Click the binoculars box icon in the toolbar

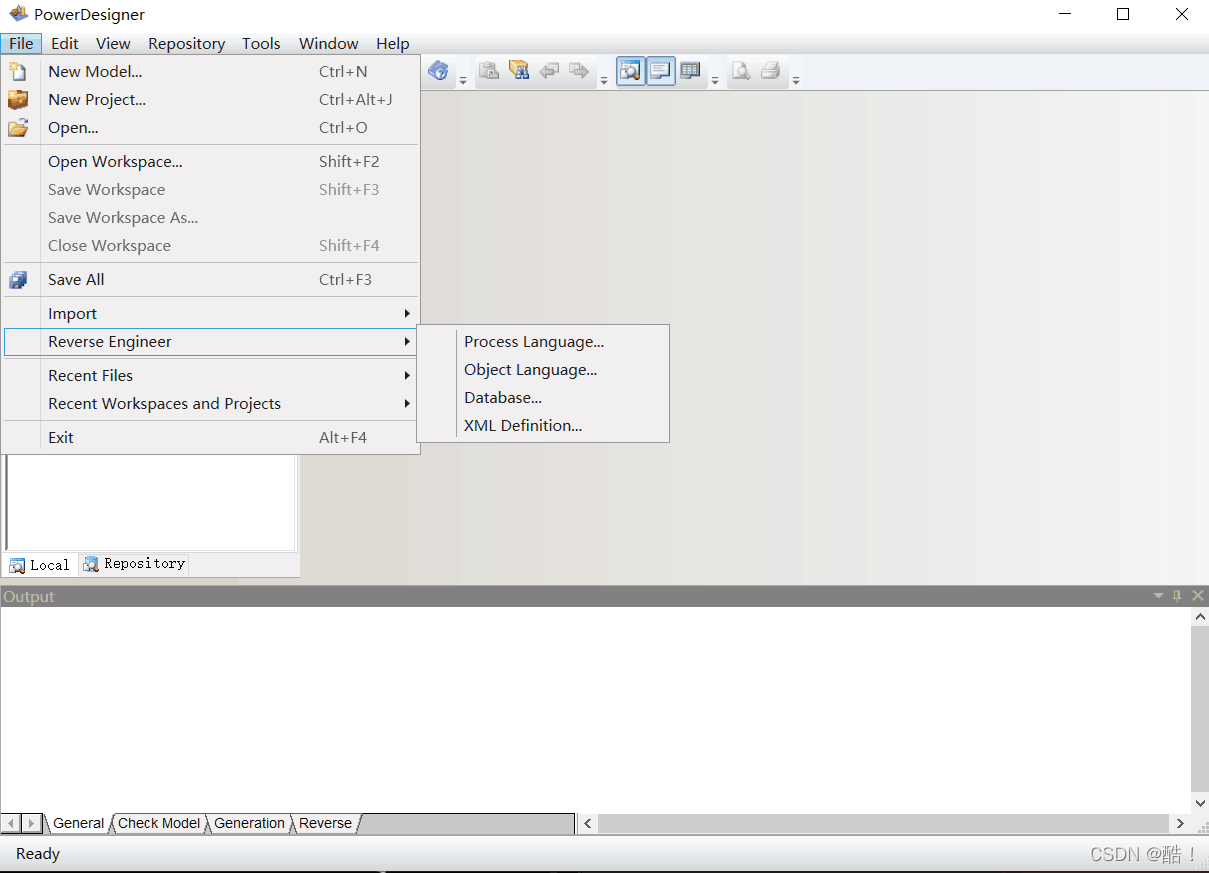click(x=518, y=71)
